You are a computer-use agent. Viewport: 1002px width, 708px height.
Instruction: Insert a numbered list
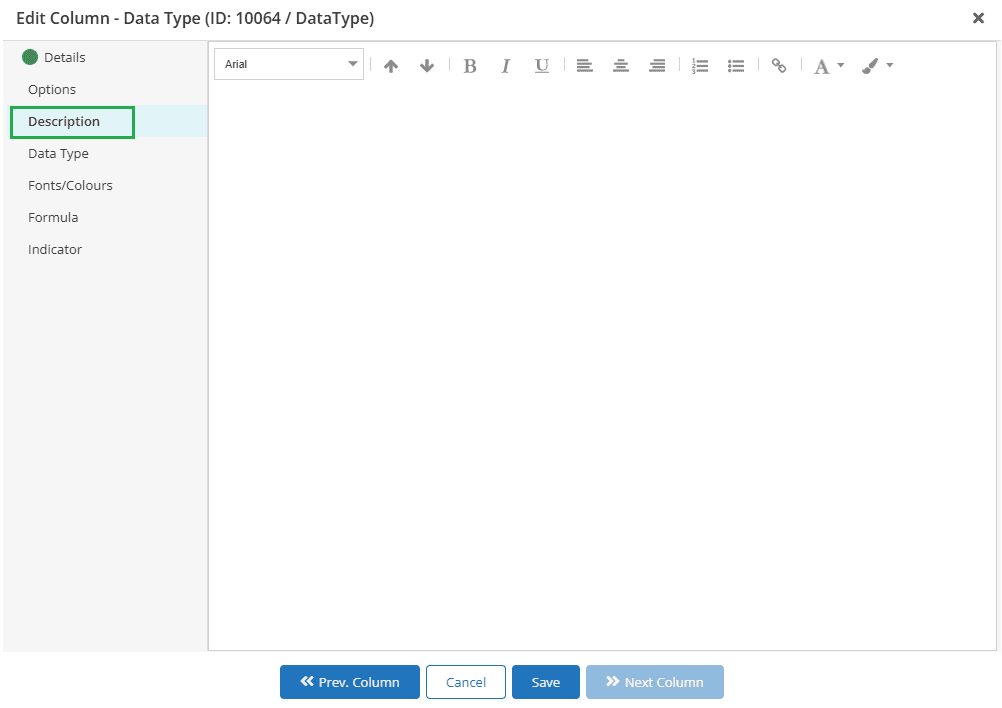(x=700, y=65)
